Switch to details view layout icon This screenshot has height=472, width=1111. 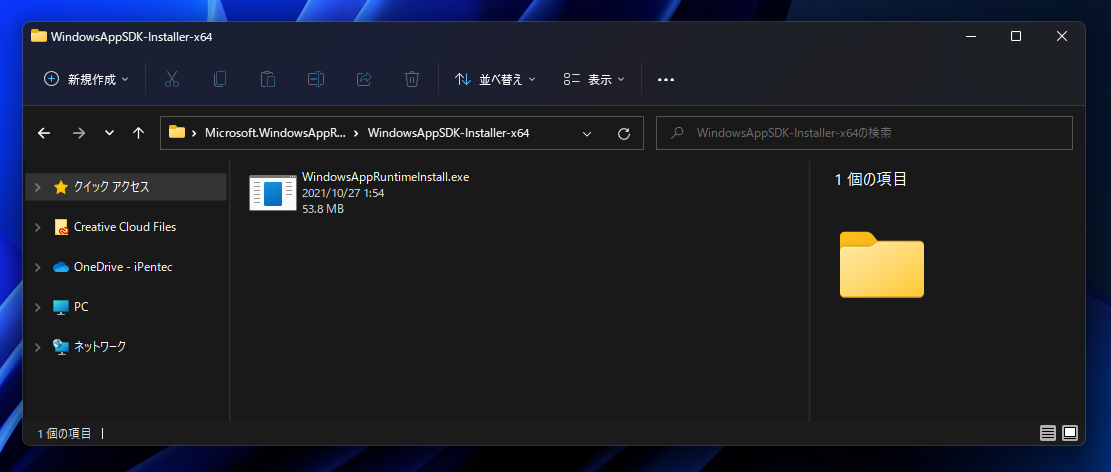click(1048, 432)
